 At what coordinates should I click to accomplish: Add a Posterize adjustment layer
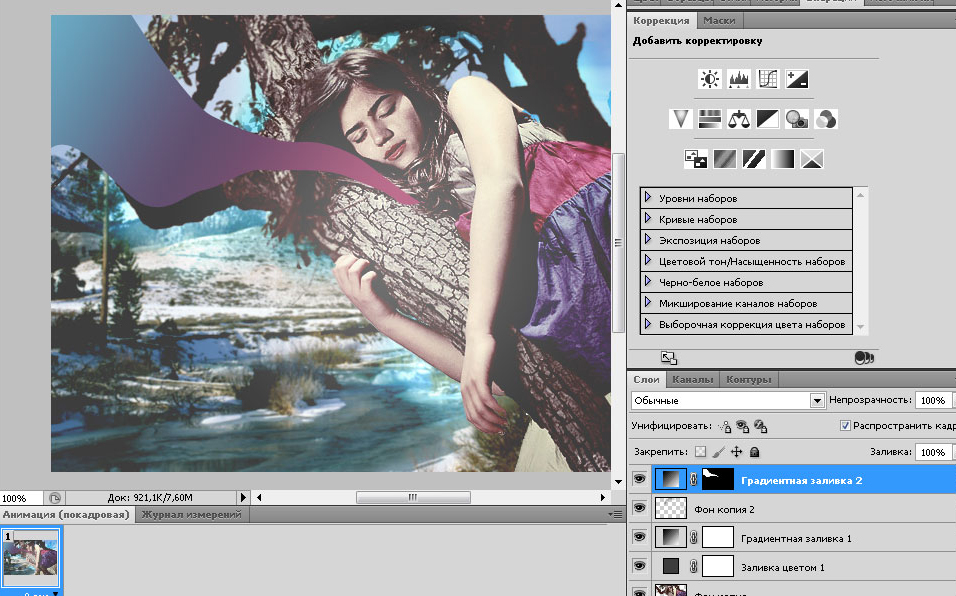click(x=724, y=159)
